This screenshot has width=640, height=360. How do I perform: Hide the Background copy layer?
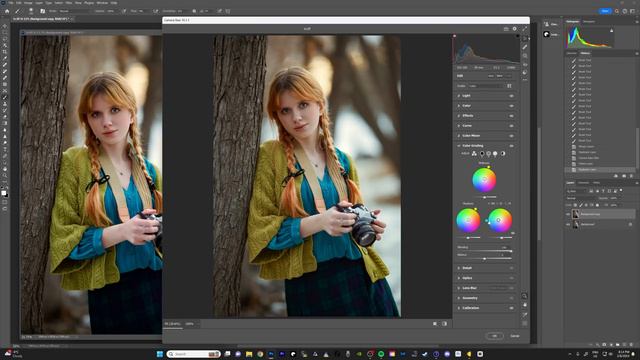click(568, 214)
